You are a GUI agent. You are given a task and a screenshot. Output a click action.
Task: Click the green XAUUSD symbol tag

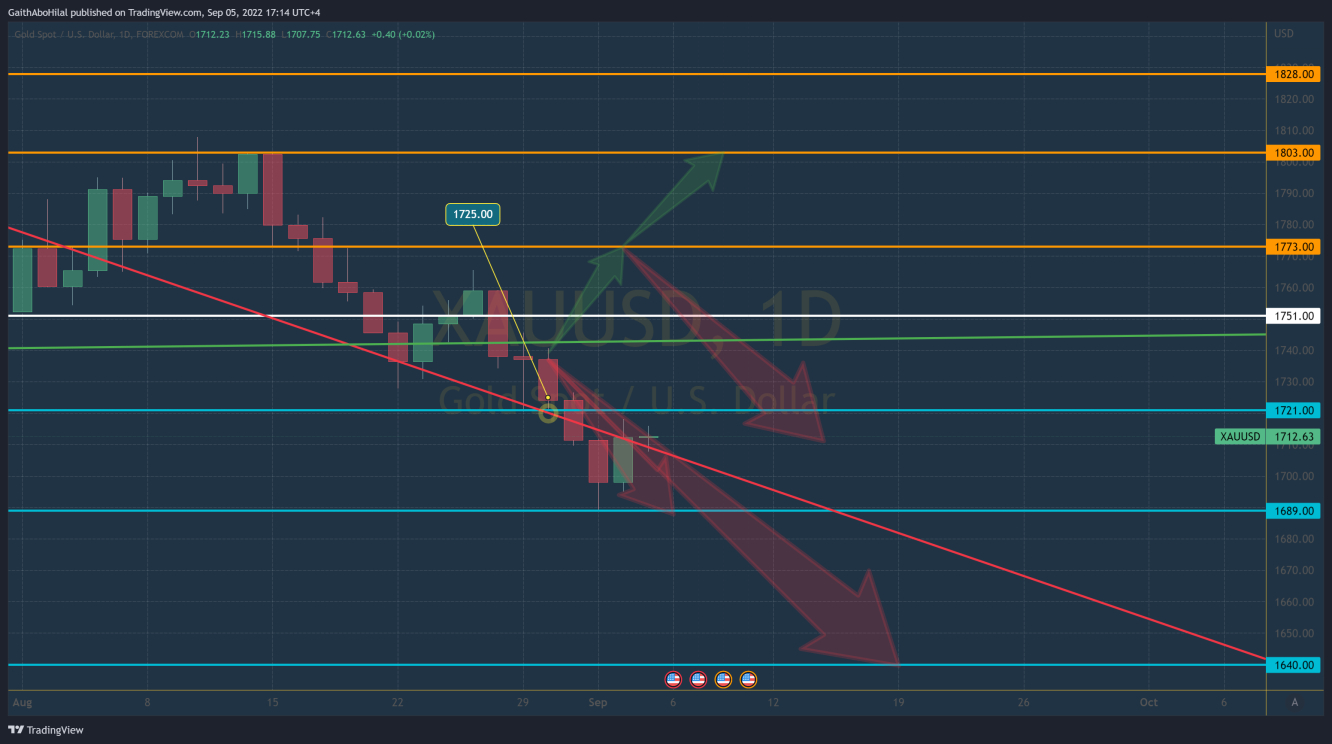coord(1240,437)
